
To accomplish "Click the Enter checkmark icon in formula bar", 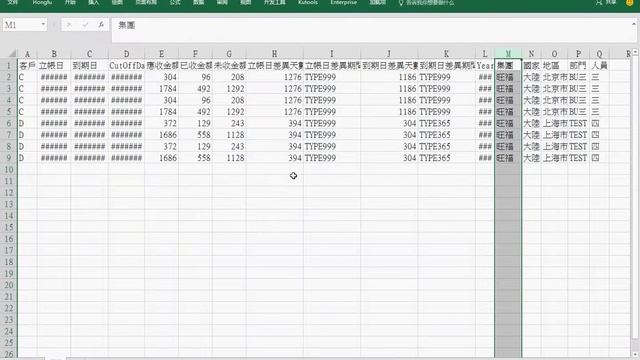I will 85,25.
